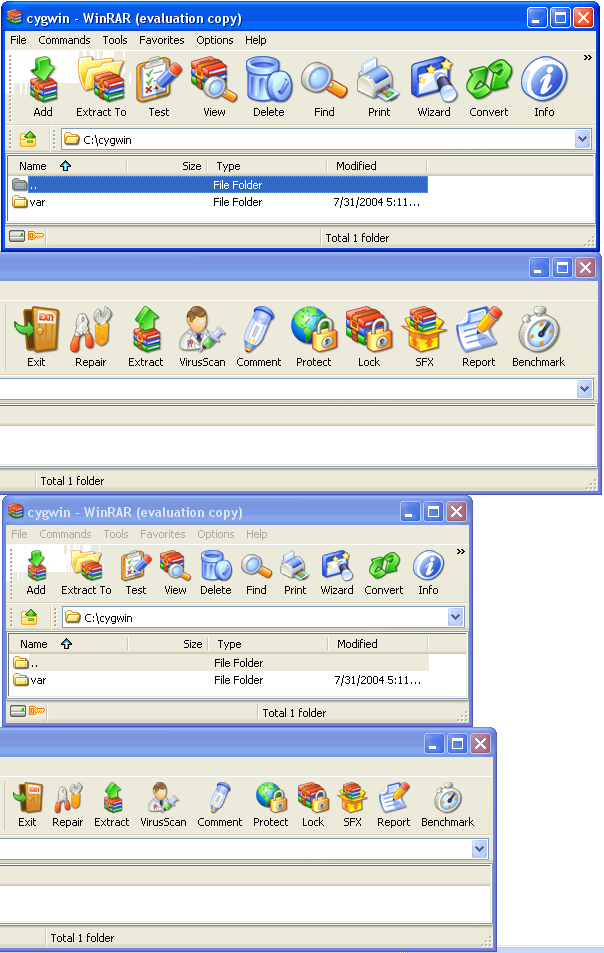Viewport: 604px width, 953px height.
Task: Click the large Wizard icon in active cygwin window
Action: click(434, 80)
